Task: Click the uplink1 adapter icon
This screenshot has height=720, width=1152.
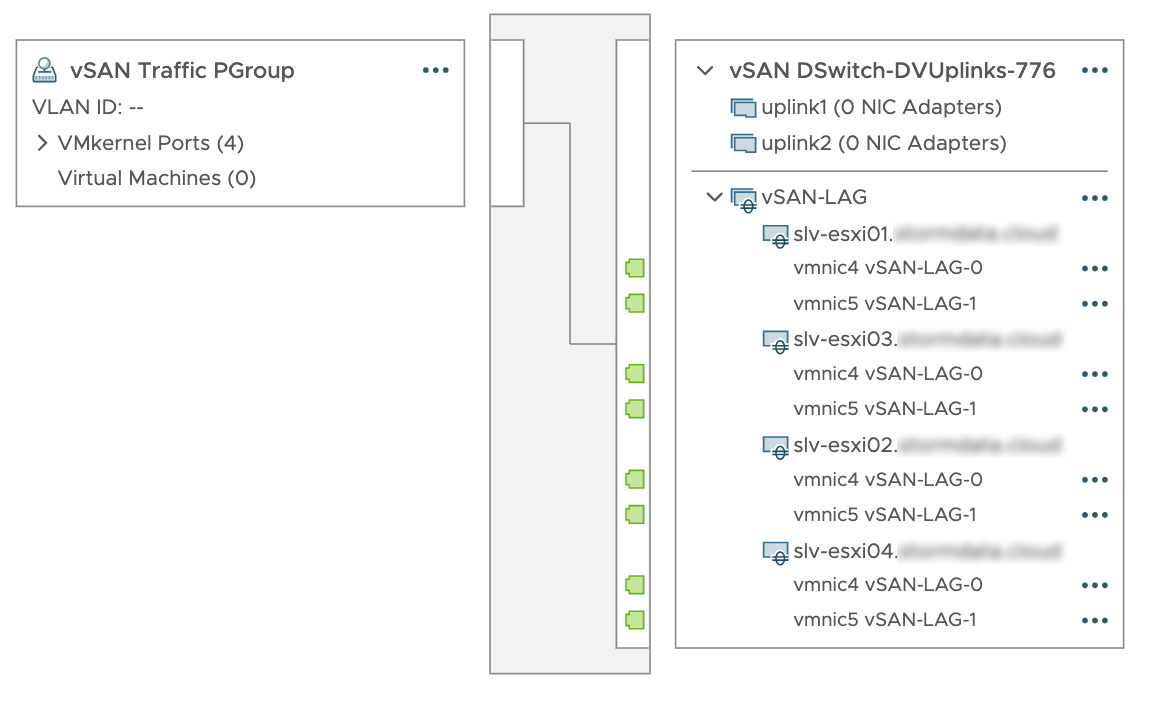Action: click(743, 107)
